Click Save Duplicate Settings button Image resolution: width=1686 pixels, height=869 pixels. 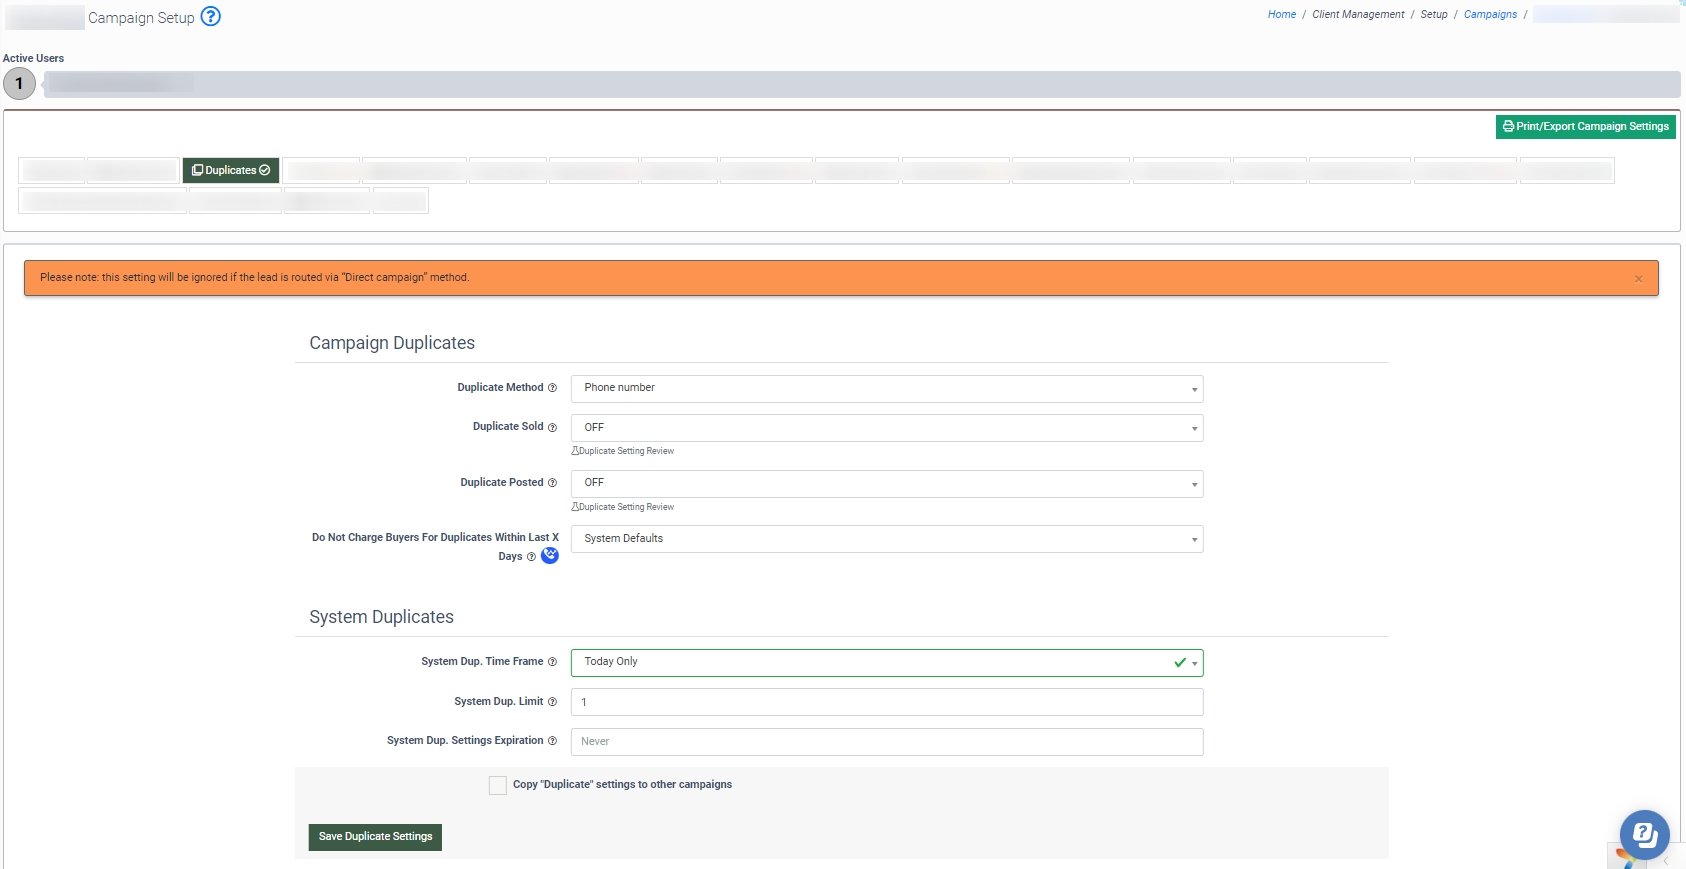[375, 837]
